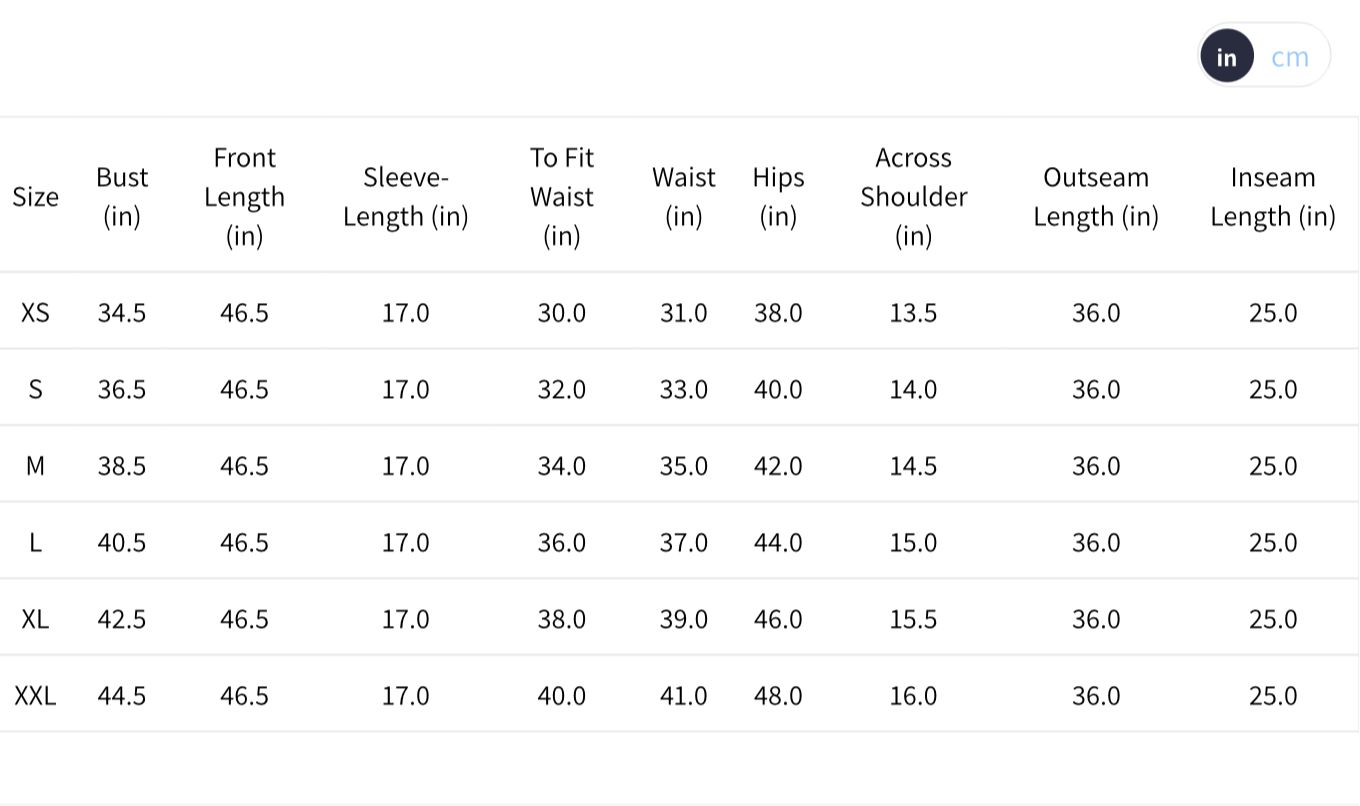1360x806 pixels.
Task: Click the Bust (in) column header
Action: pyautogui.click(x=122, y=197)
